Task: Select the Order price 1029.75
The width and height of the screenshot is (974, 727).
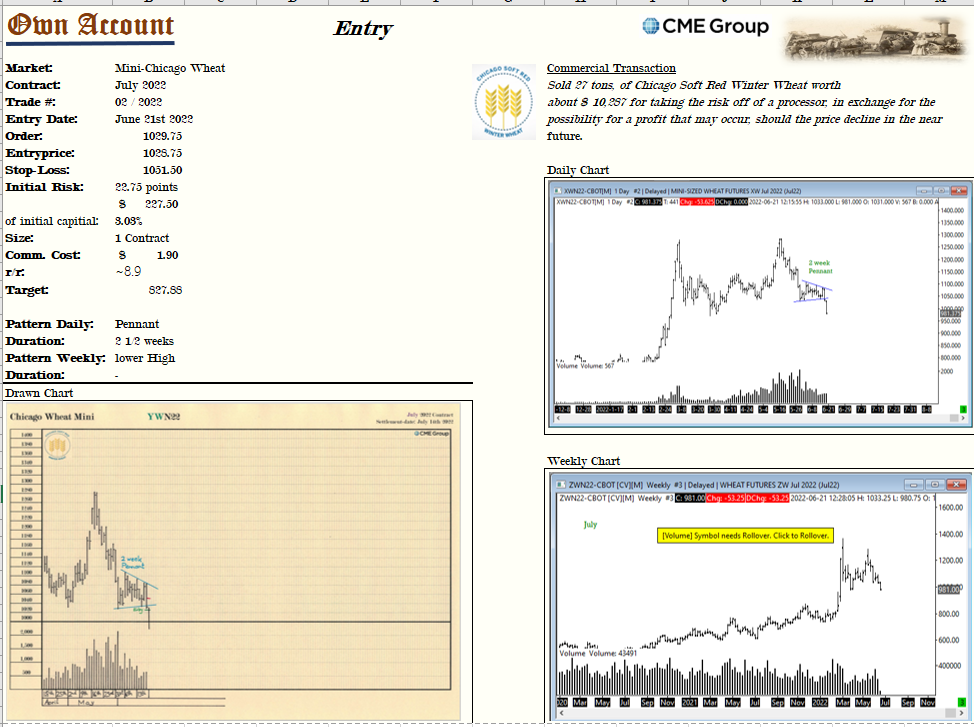Action: pyautogui.click(x=162, y=136)
